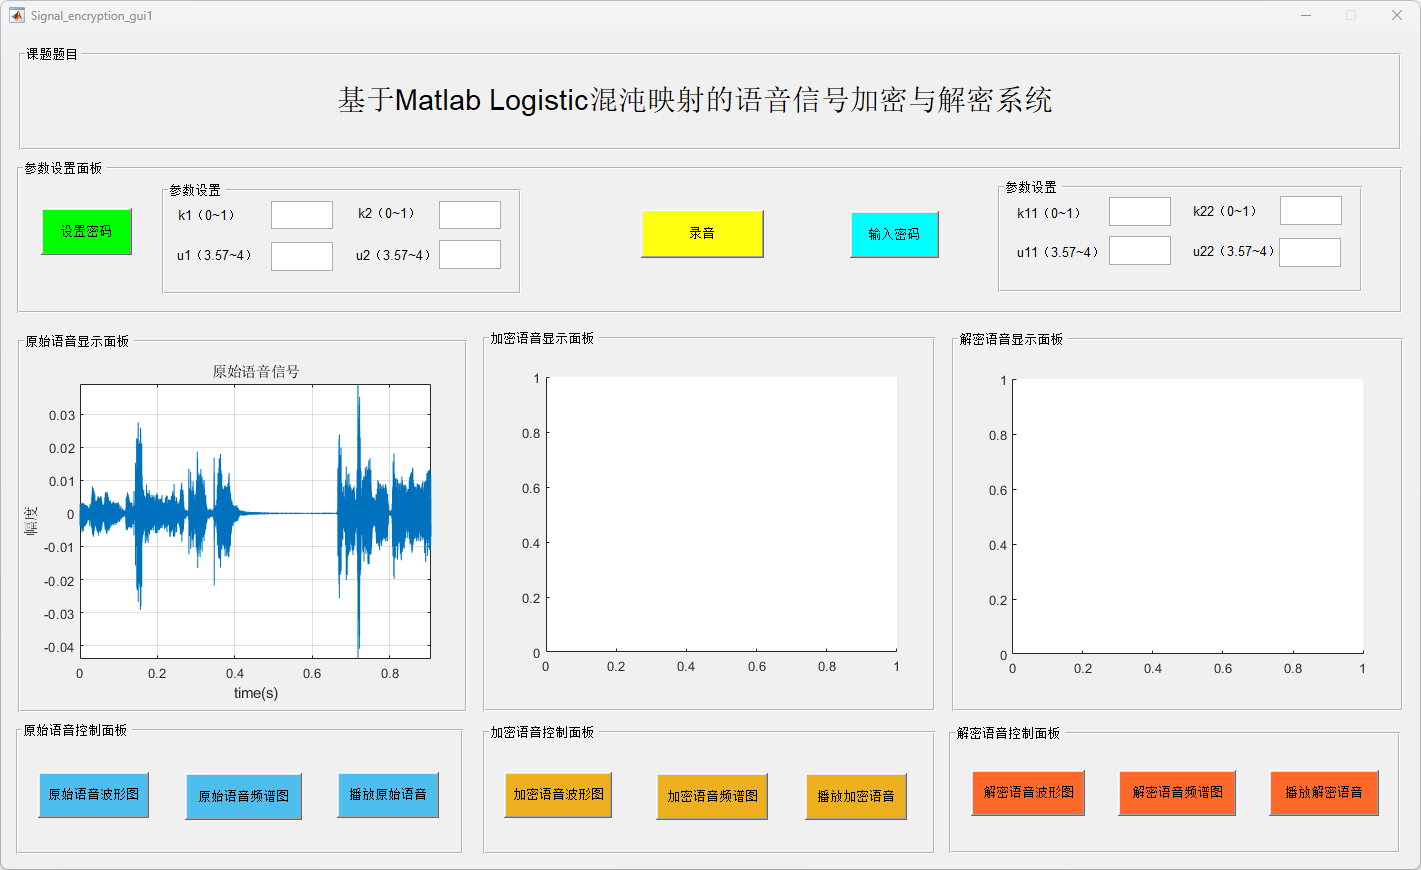Focus the k1 (0~1) input field
This screenshot has width=1421, height=870.
[302, 215]
